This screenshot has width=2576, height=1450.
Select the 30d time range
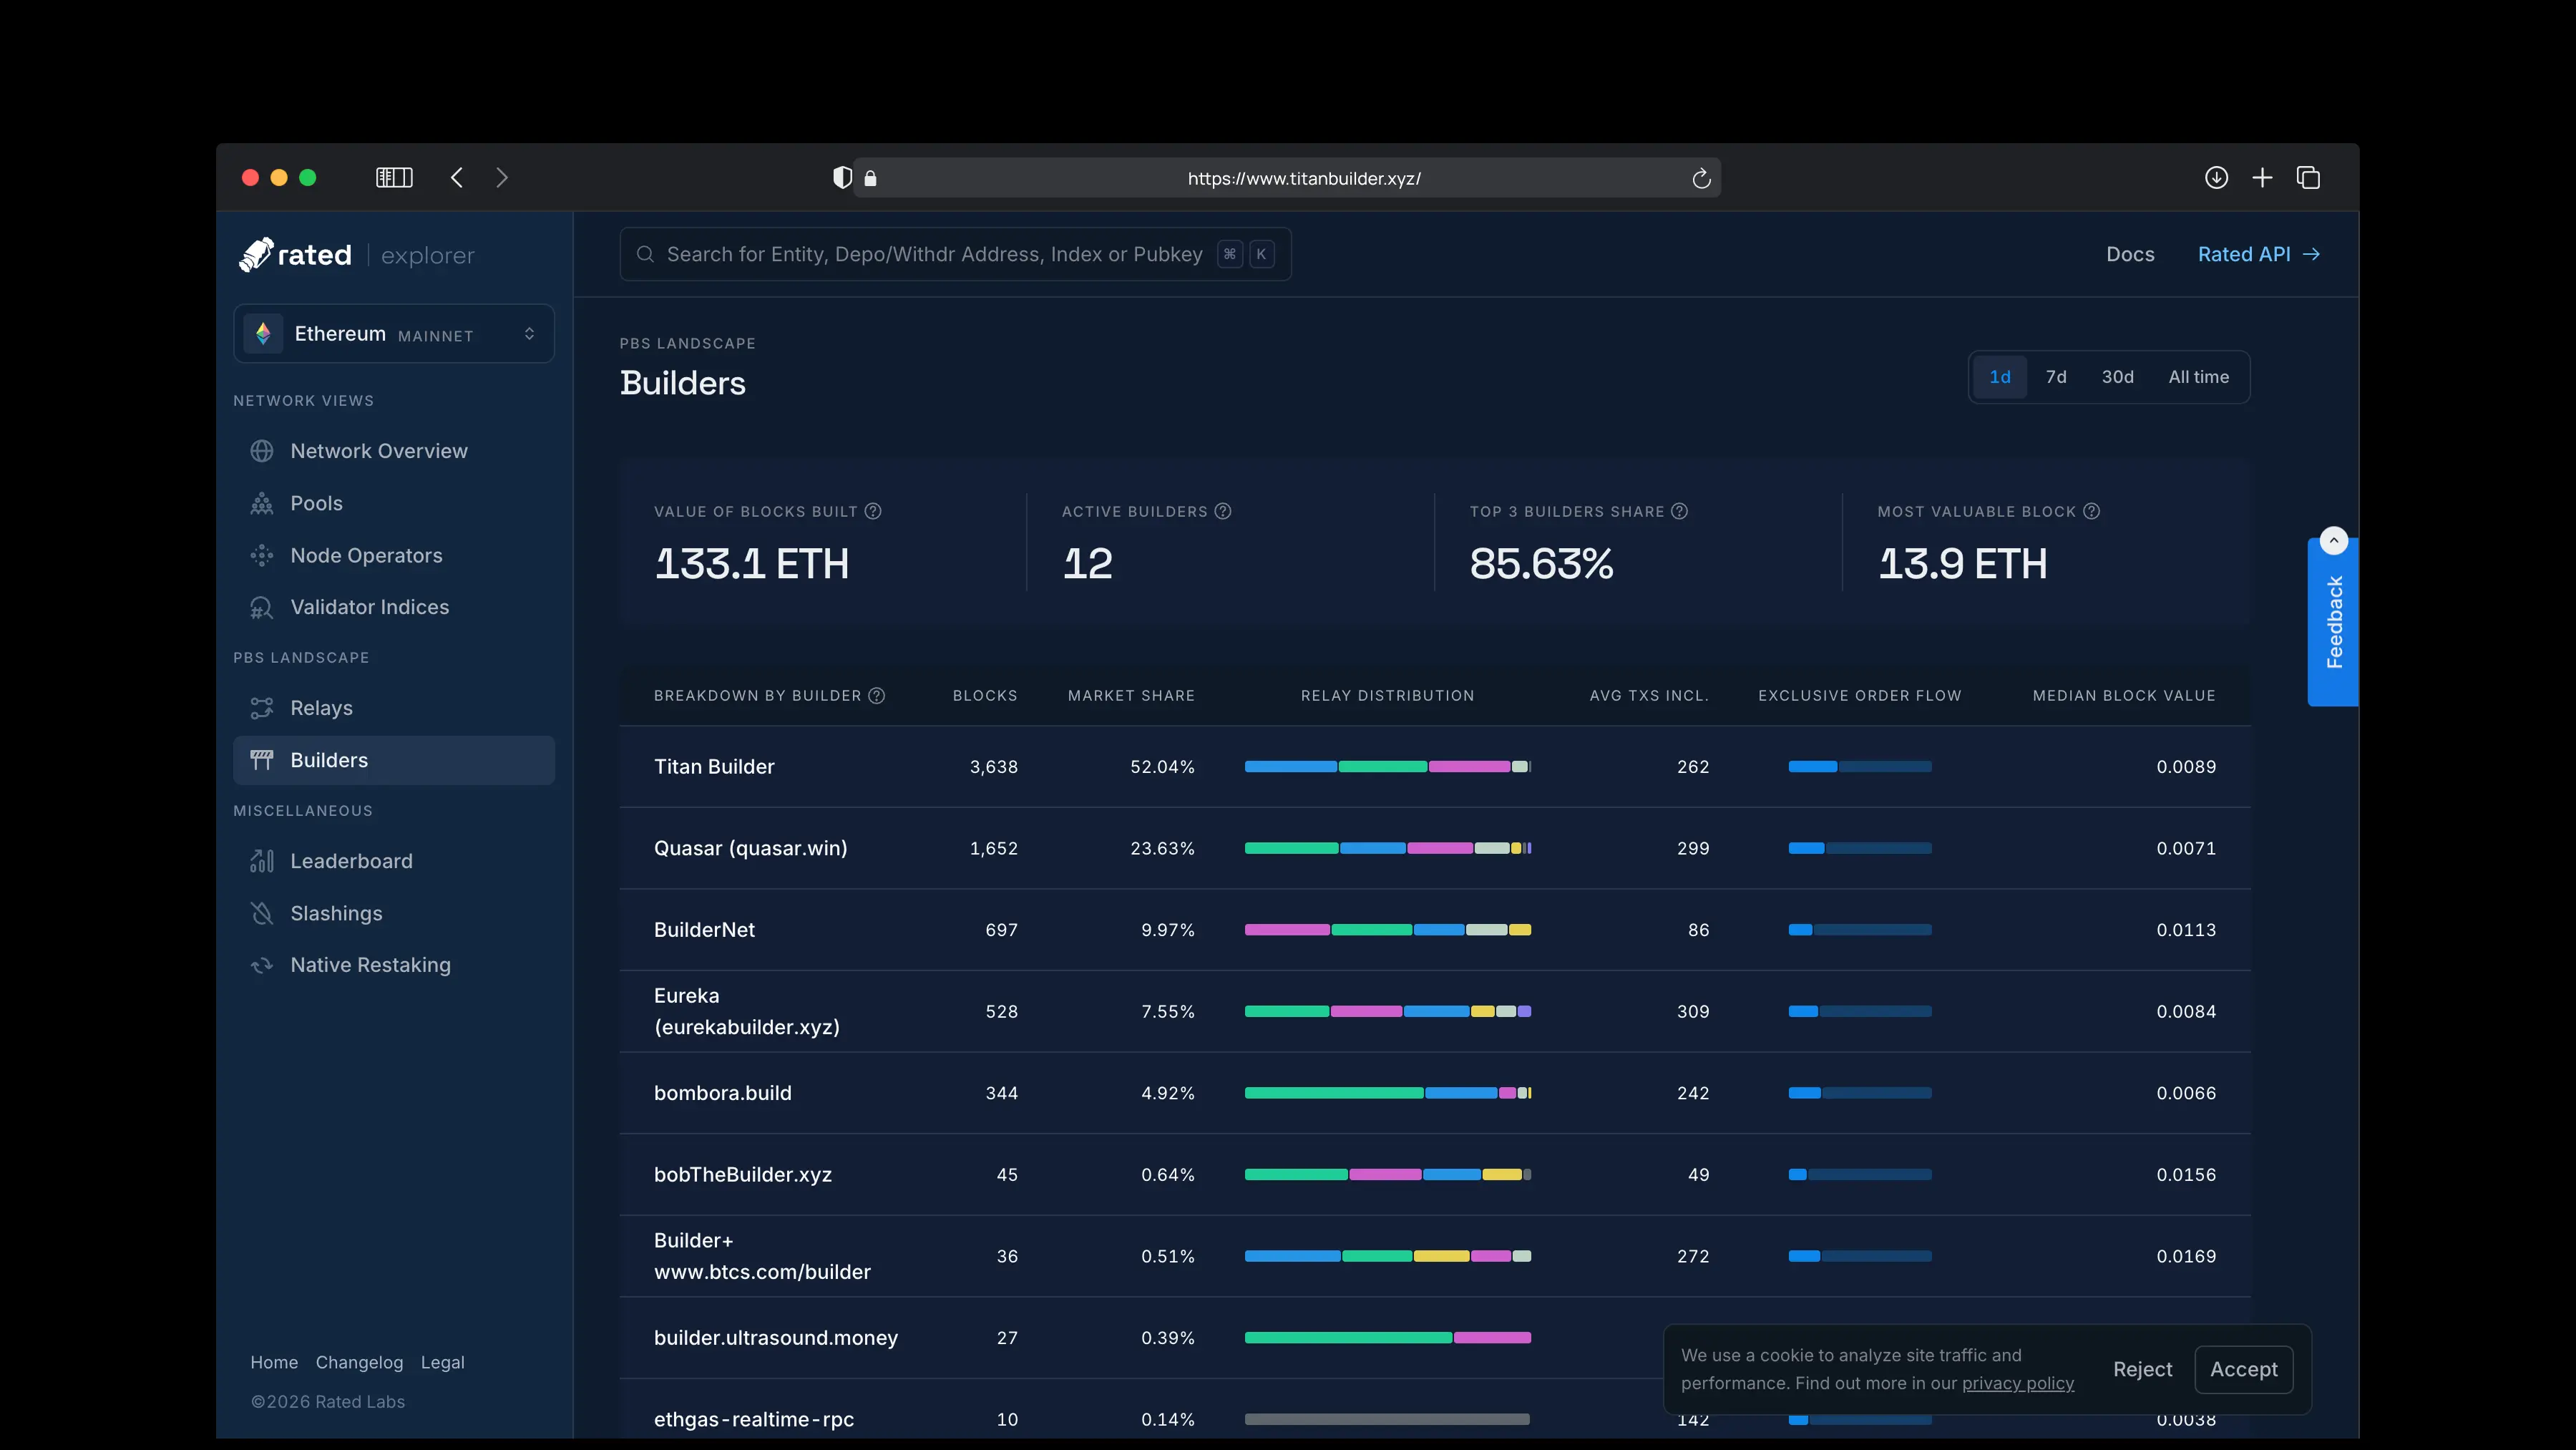pos(2117,377)
